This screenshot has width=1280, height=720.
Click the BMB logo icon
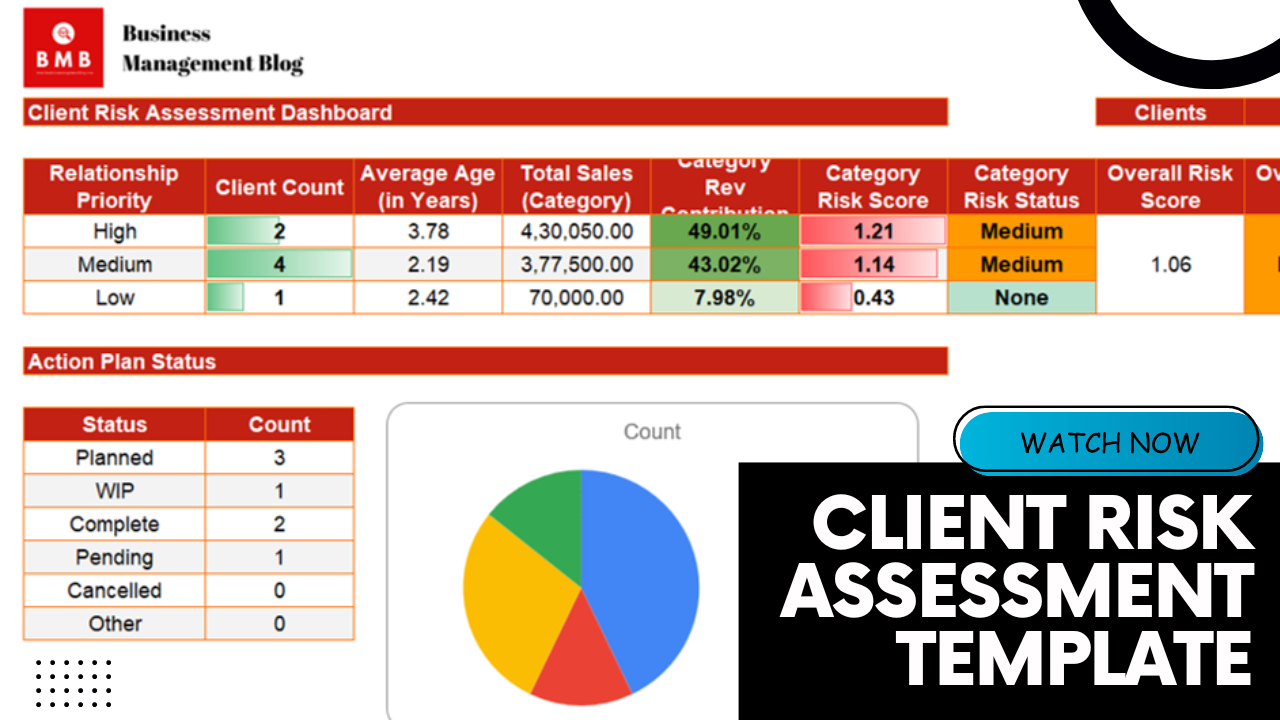tap(63, 47)
